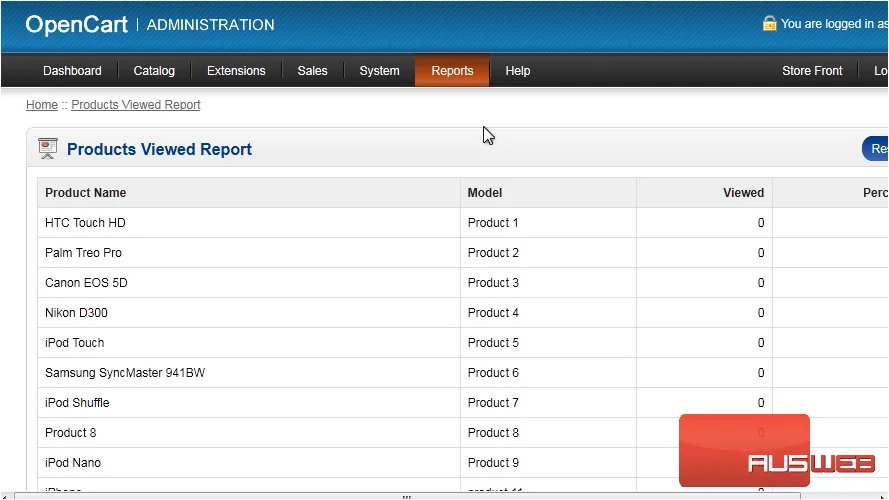Open the Dashboard menu
Image resolution: width=889 pixels, height=500 pixels.
click(x=72, y=71)
